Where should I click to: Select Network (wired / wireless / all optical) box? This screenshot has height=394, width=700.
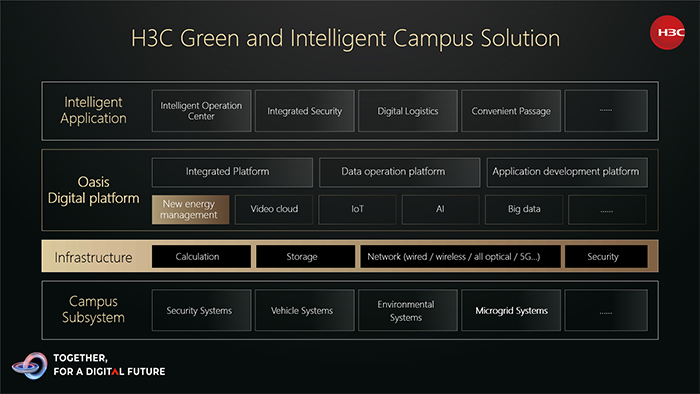[x=460, y=257]
